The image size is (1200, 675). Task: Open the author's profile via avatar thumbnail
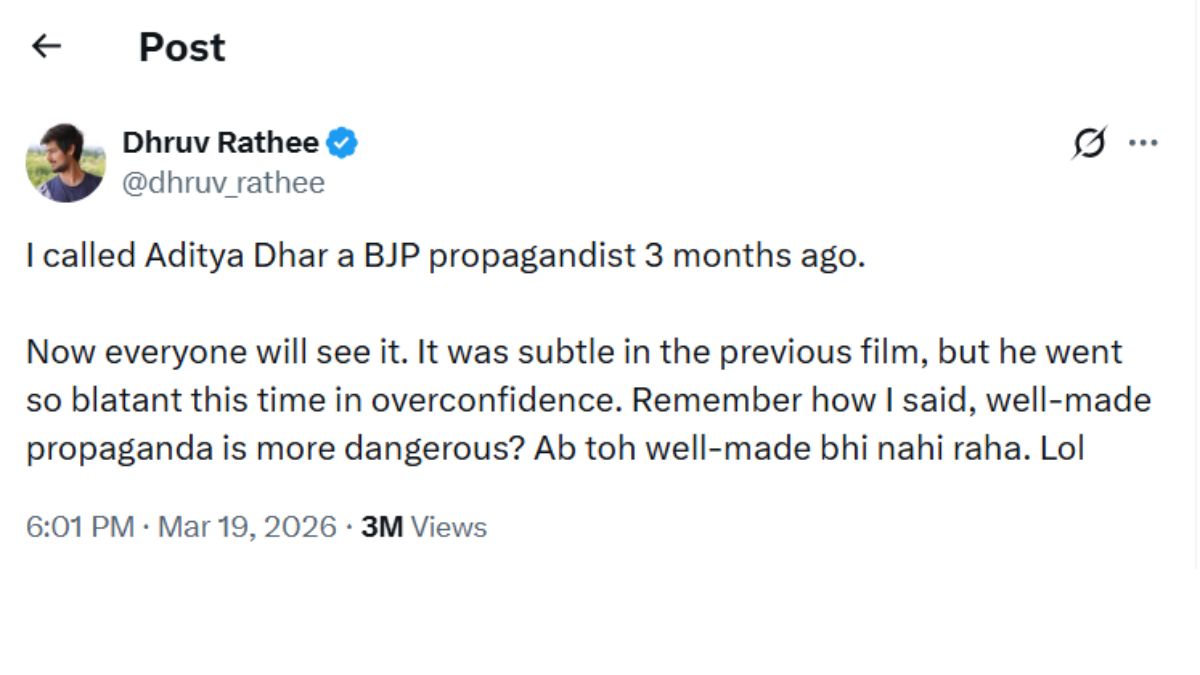(65, 156)
